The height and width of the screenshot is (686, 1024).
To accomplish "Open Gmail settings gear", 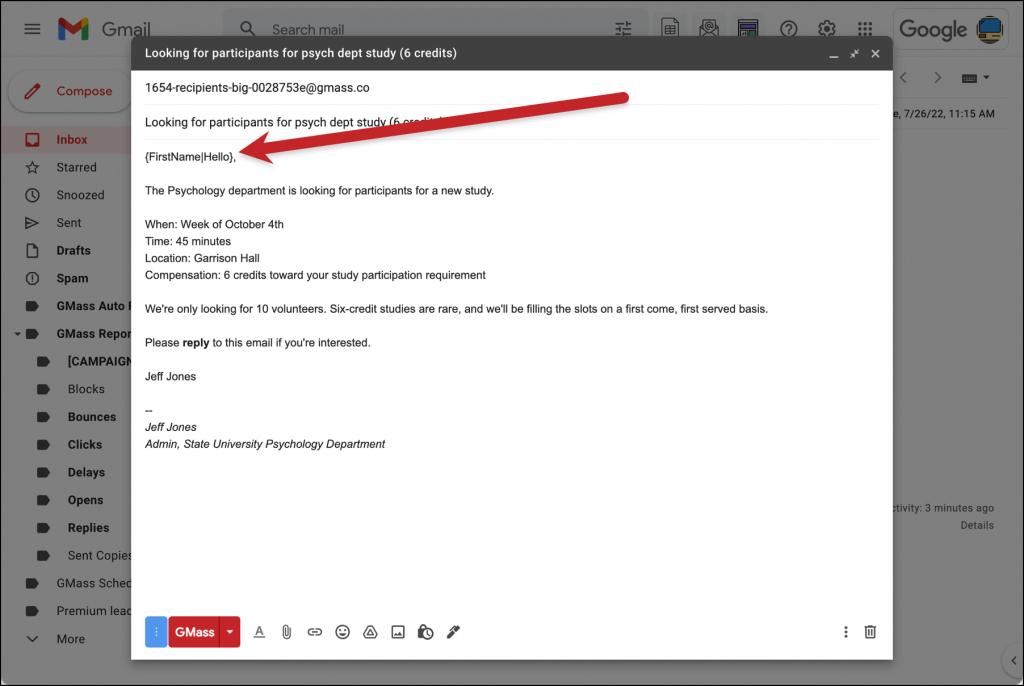I will coord(828,29).
